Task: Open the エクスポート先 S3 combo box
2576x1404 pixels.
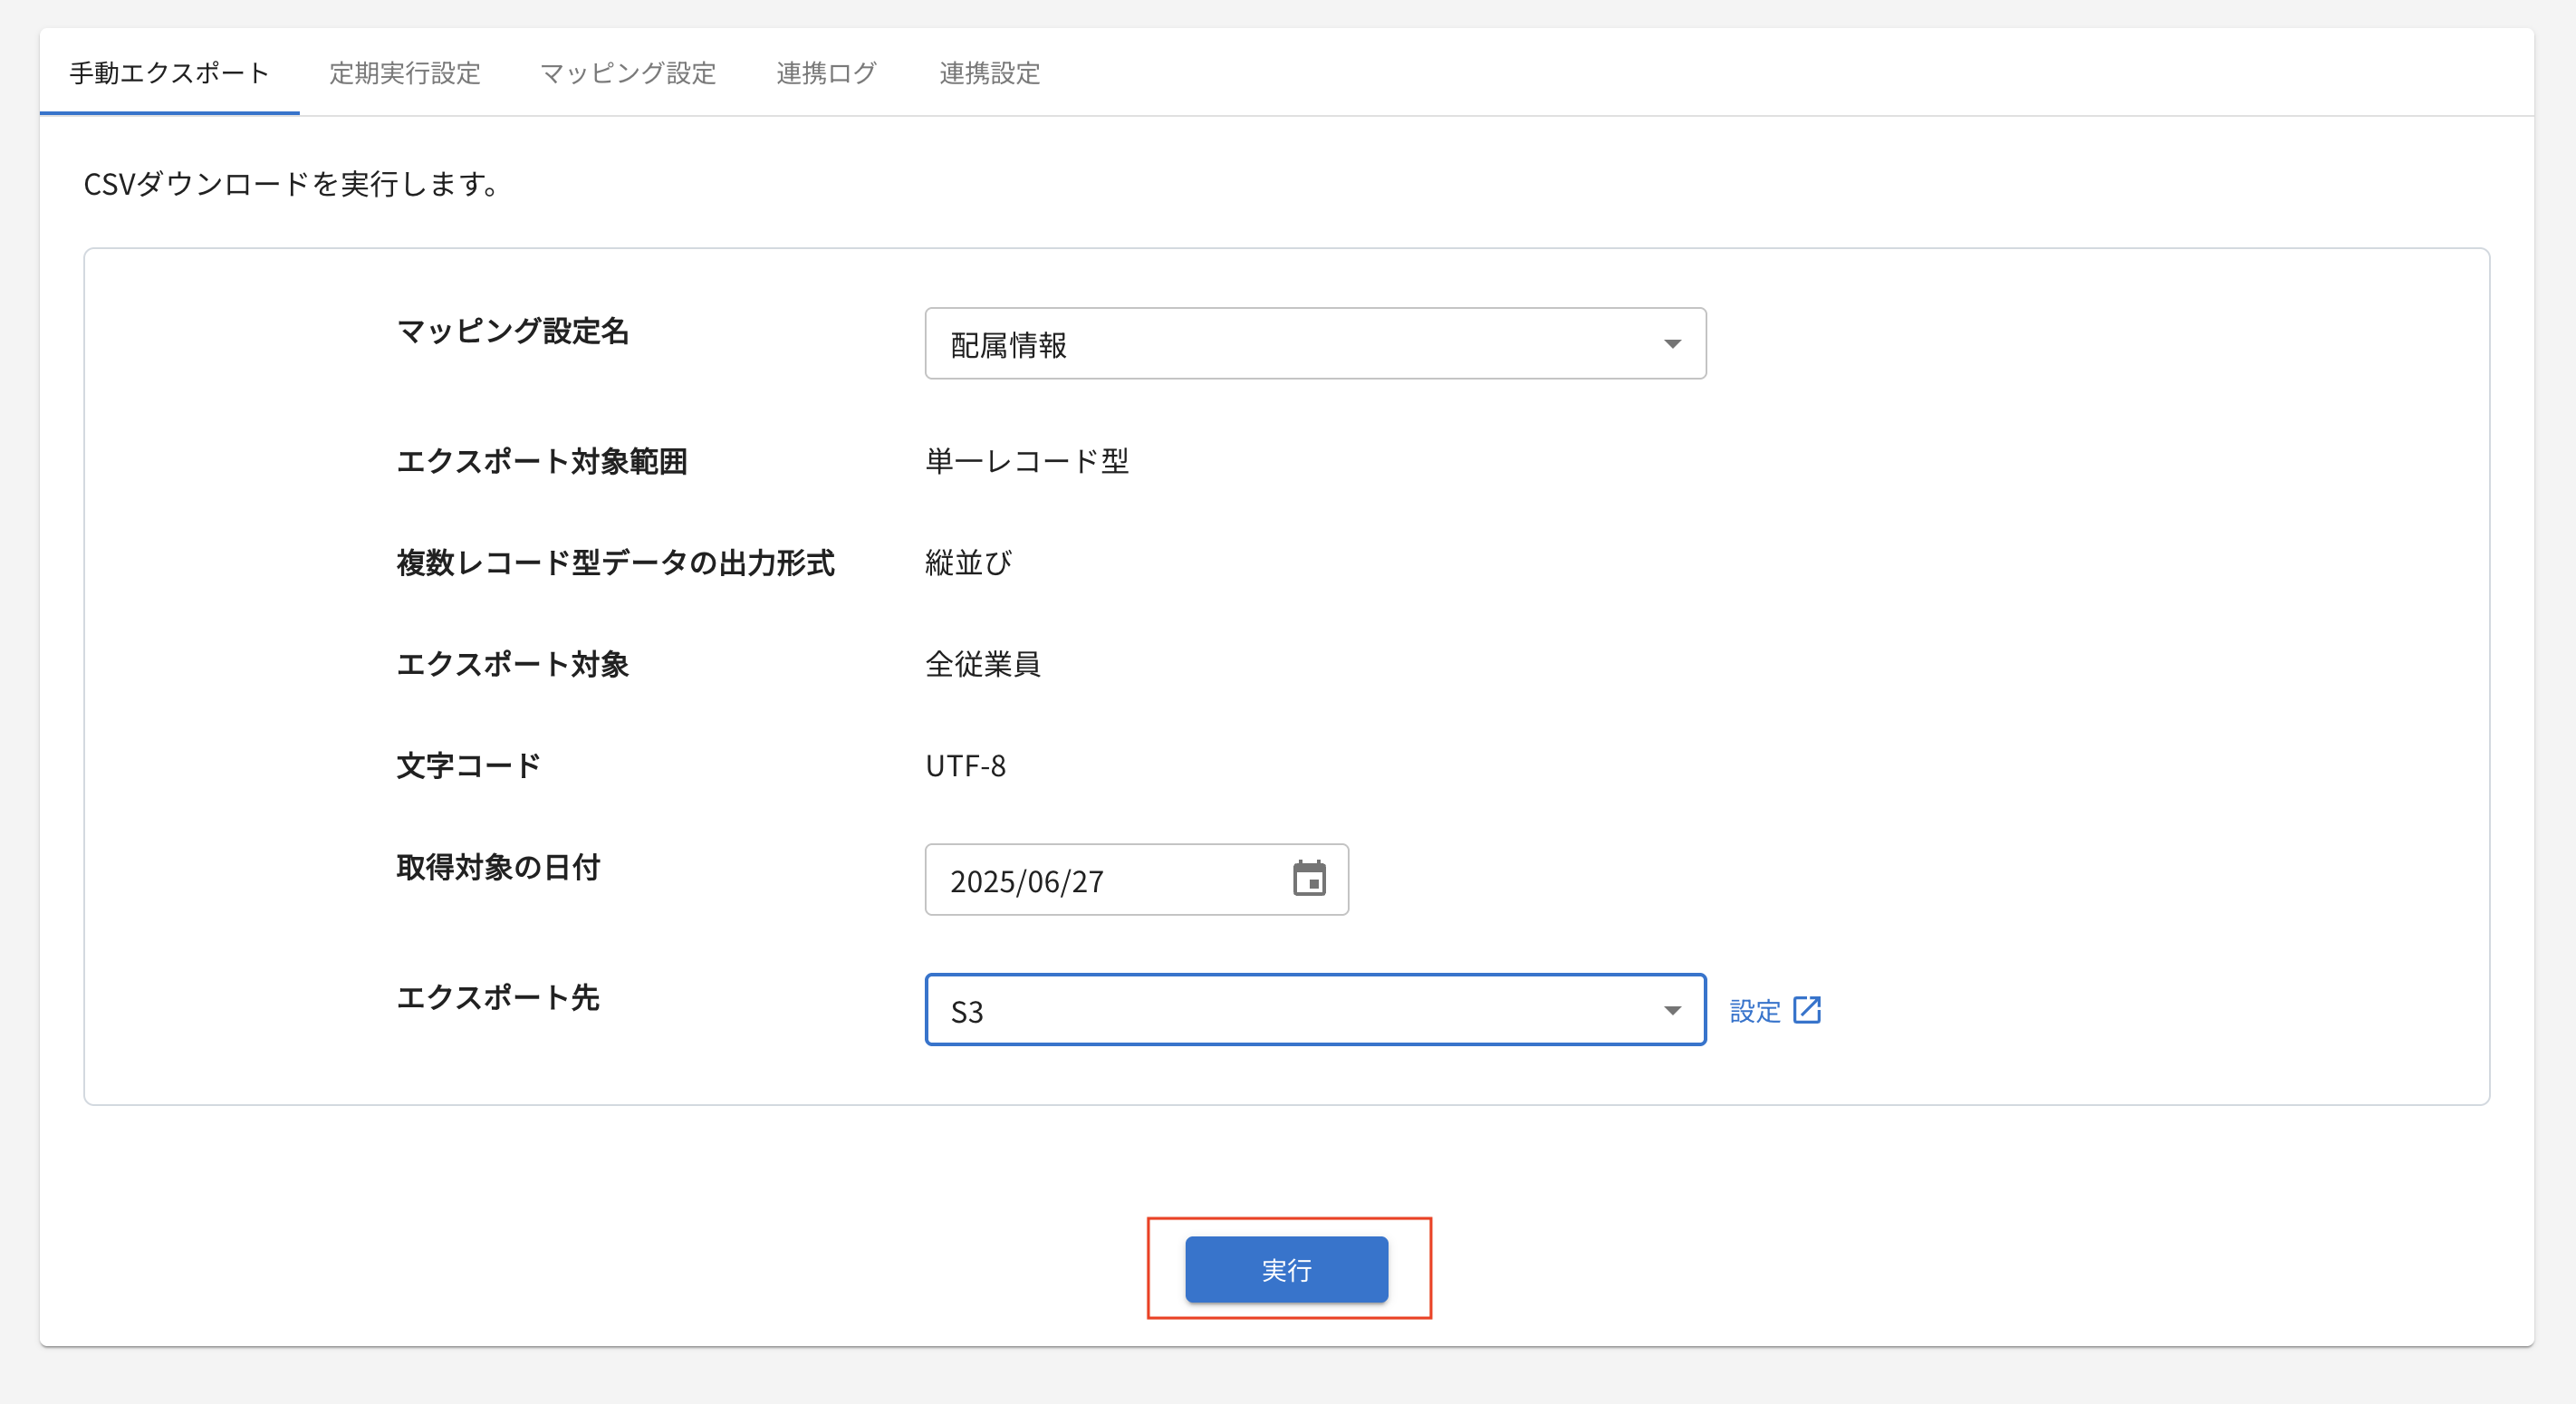Action: click(1314, 1010)
